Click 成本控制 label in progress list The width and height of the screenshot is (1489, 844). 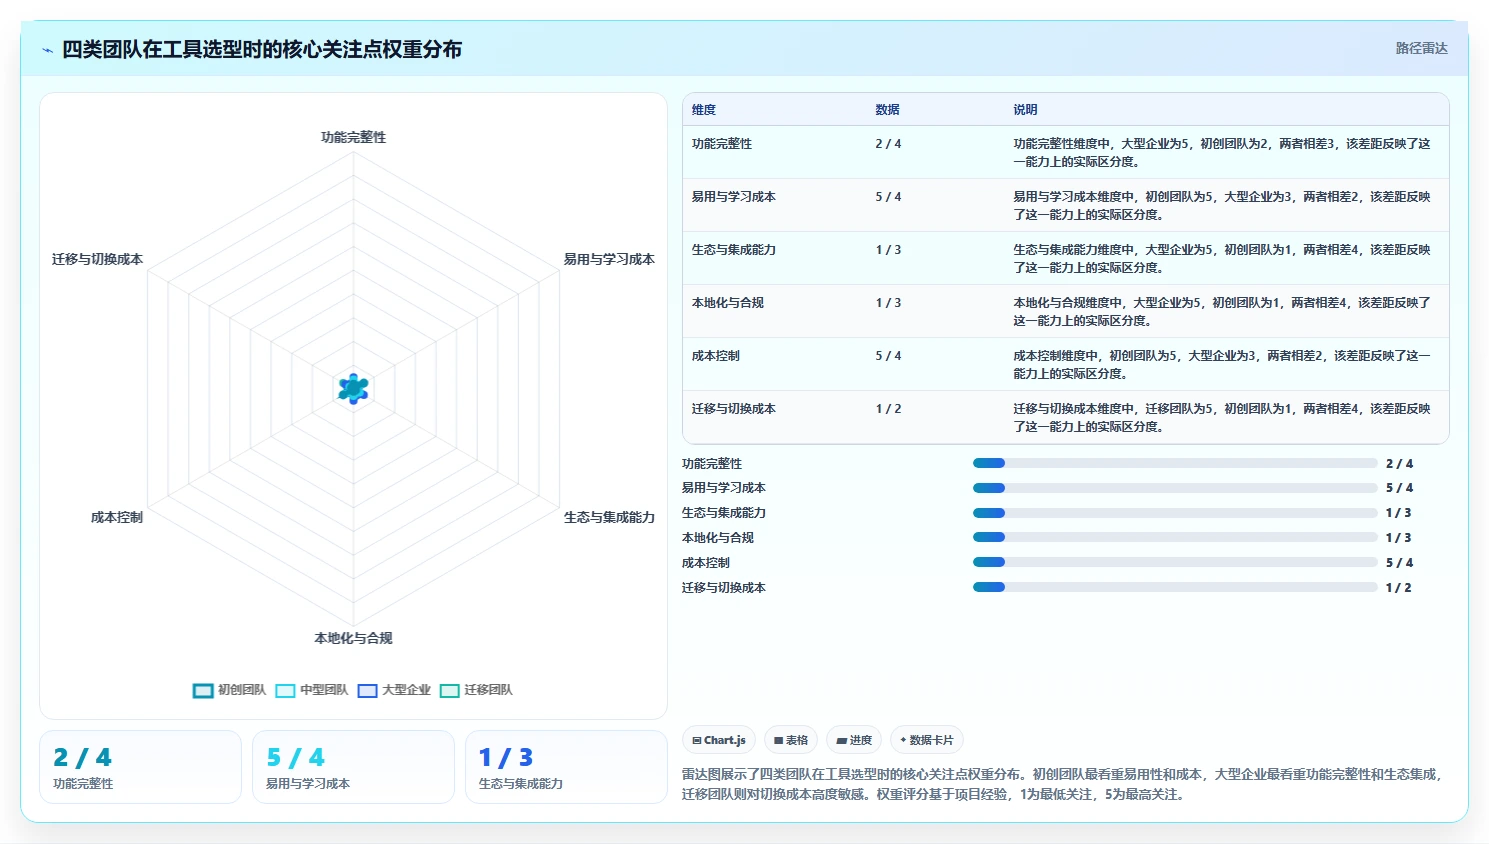click(706, 563)
